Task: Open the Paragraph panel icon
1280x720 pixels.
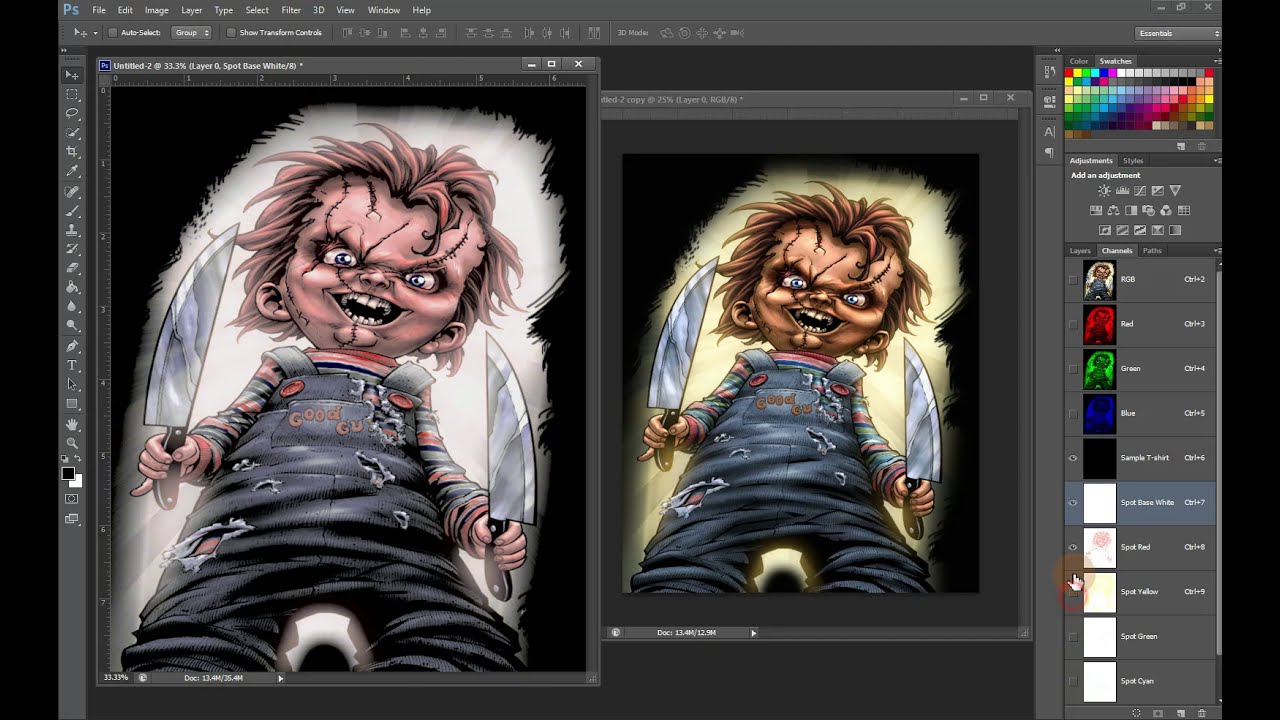Action: pyautogui.click(x=1049, y=152)
